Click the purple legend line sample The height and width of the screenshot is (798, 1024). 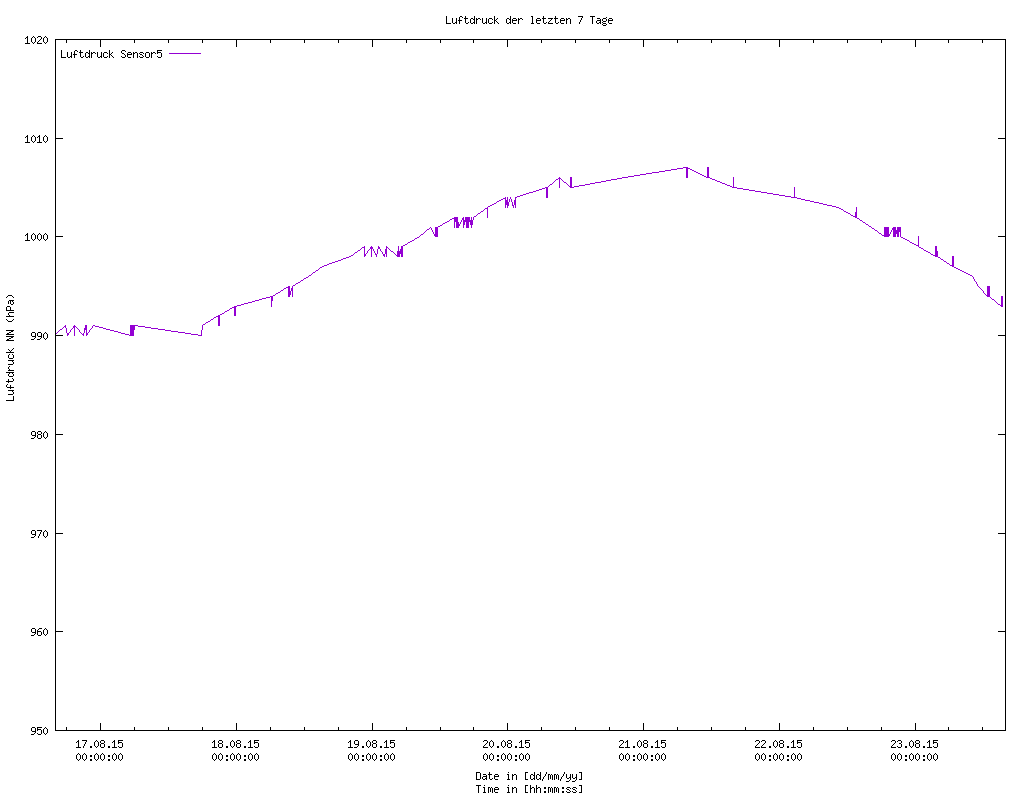[185, 54]
